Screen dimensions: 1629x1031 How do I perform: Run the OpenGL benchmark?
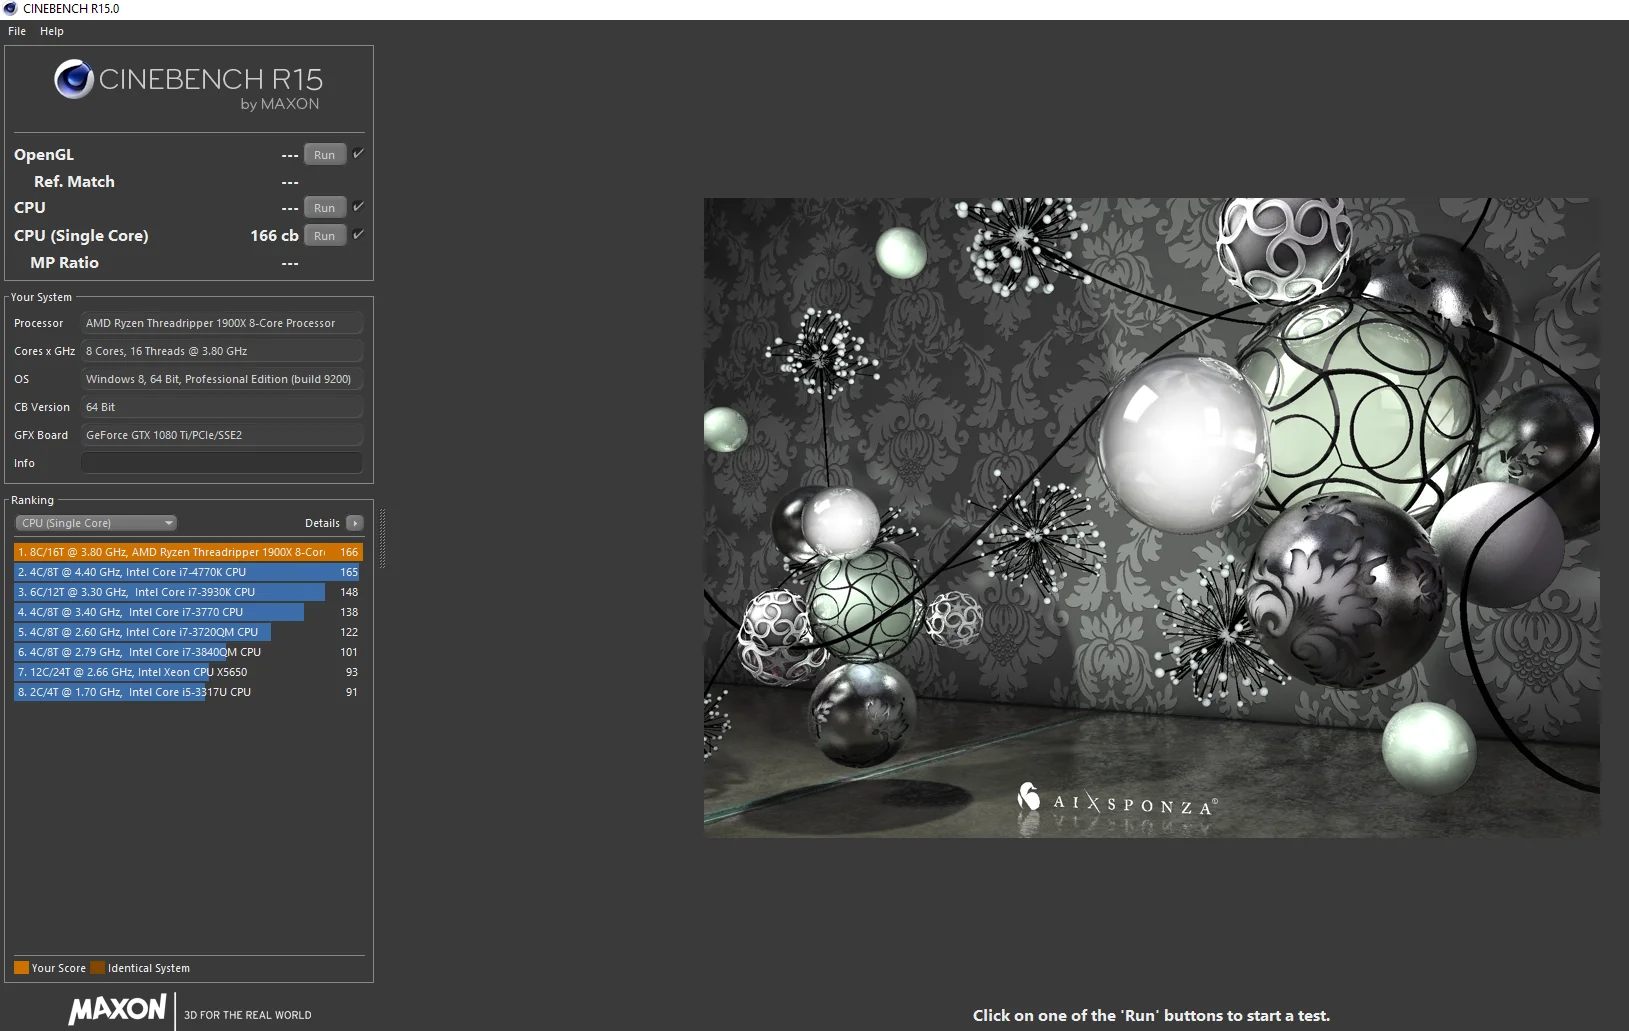pyautogui.click(x=325, y=155)
